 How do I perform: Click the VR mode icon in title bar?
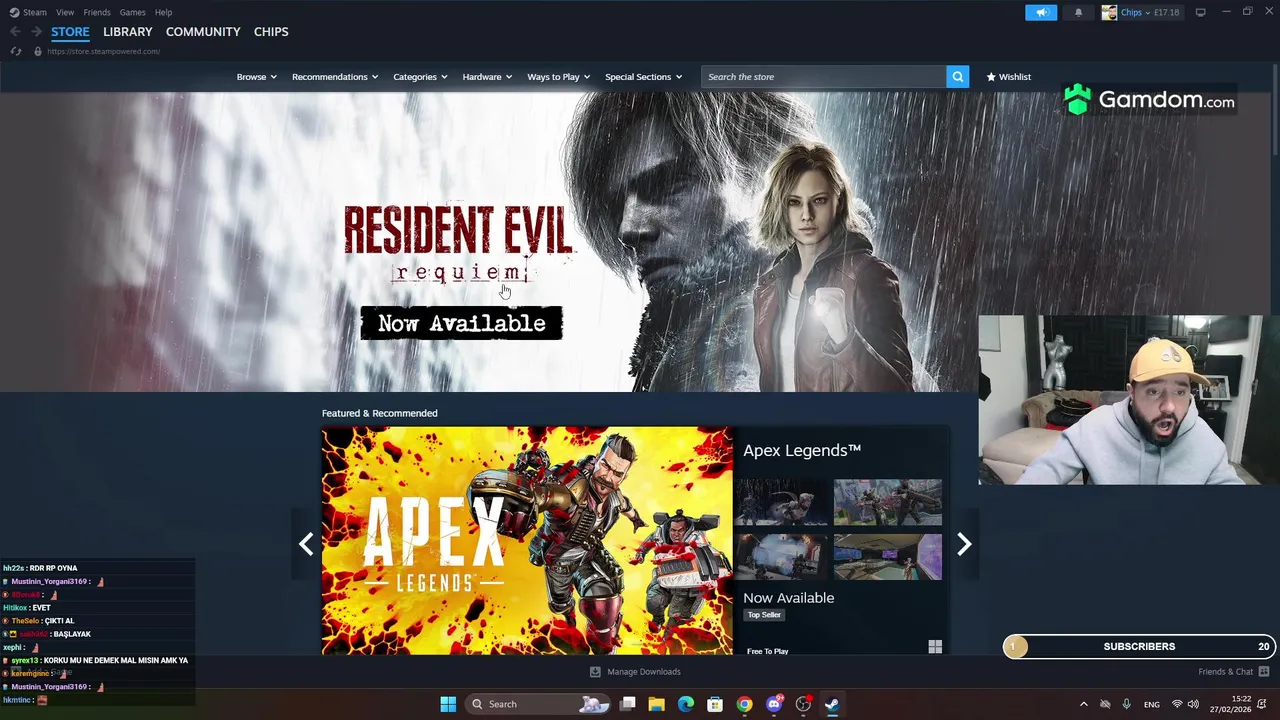coord(1200,12)
